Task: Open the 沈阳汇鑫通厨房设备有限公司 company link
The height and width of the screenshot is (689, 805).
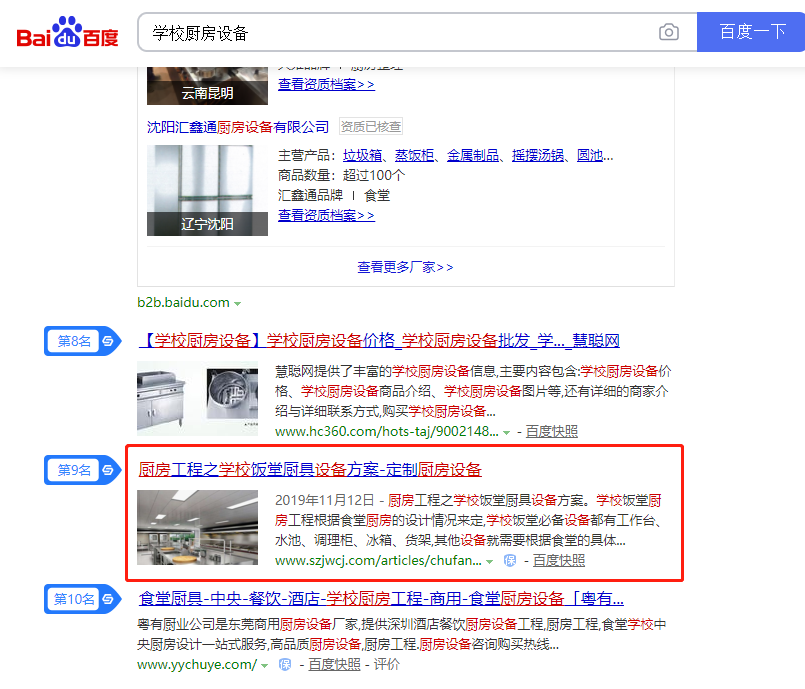Action: coord(238,127)
